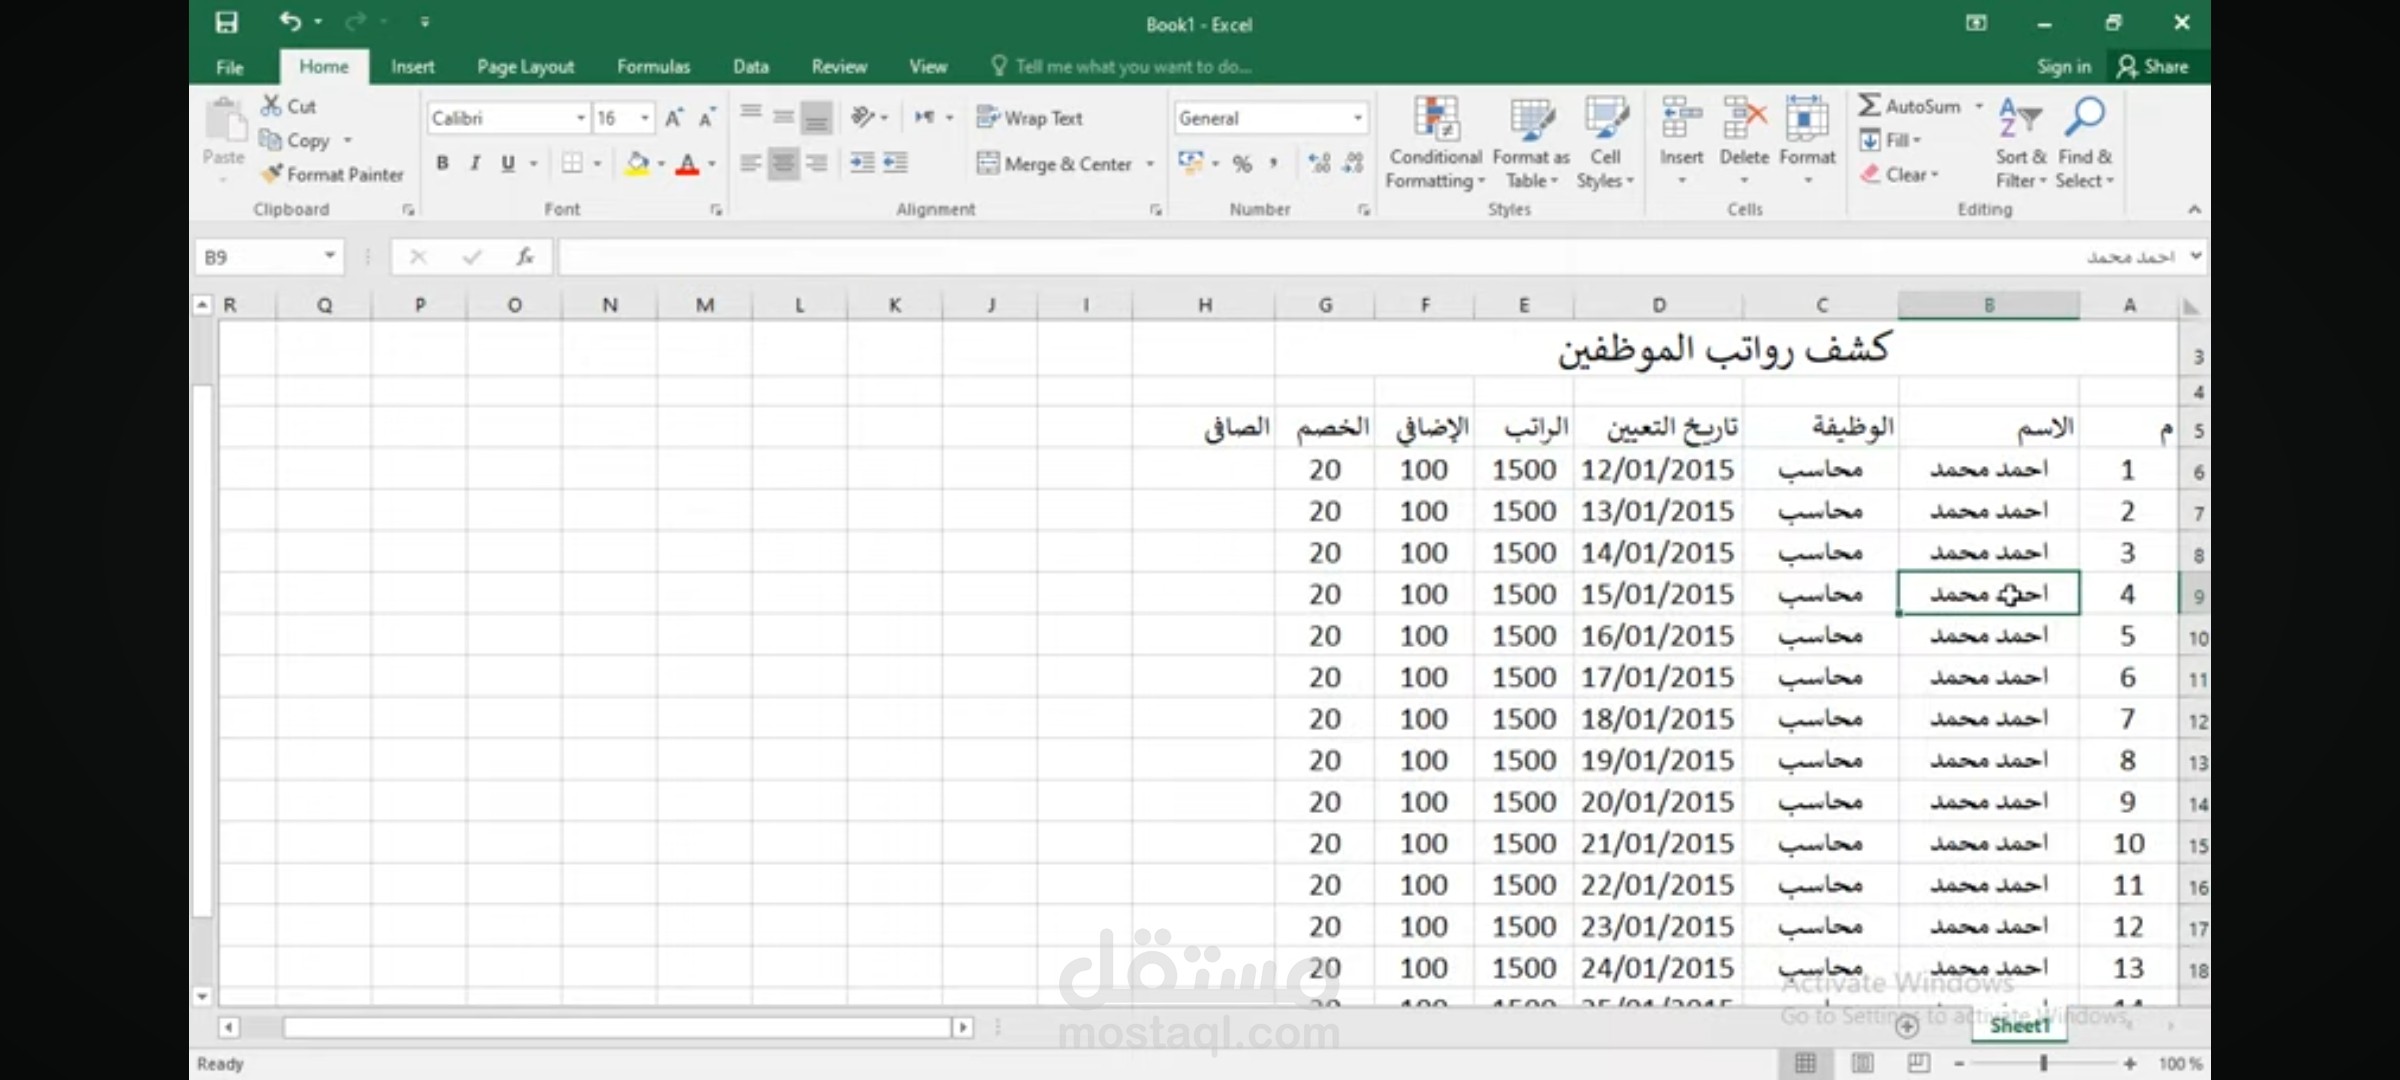
Task: Switch to the Data tab
Action: 750,67
